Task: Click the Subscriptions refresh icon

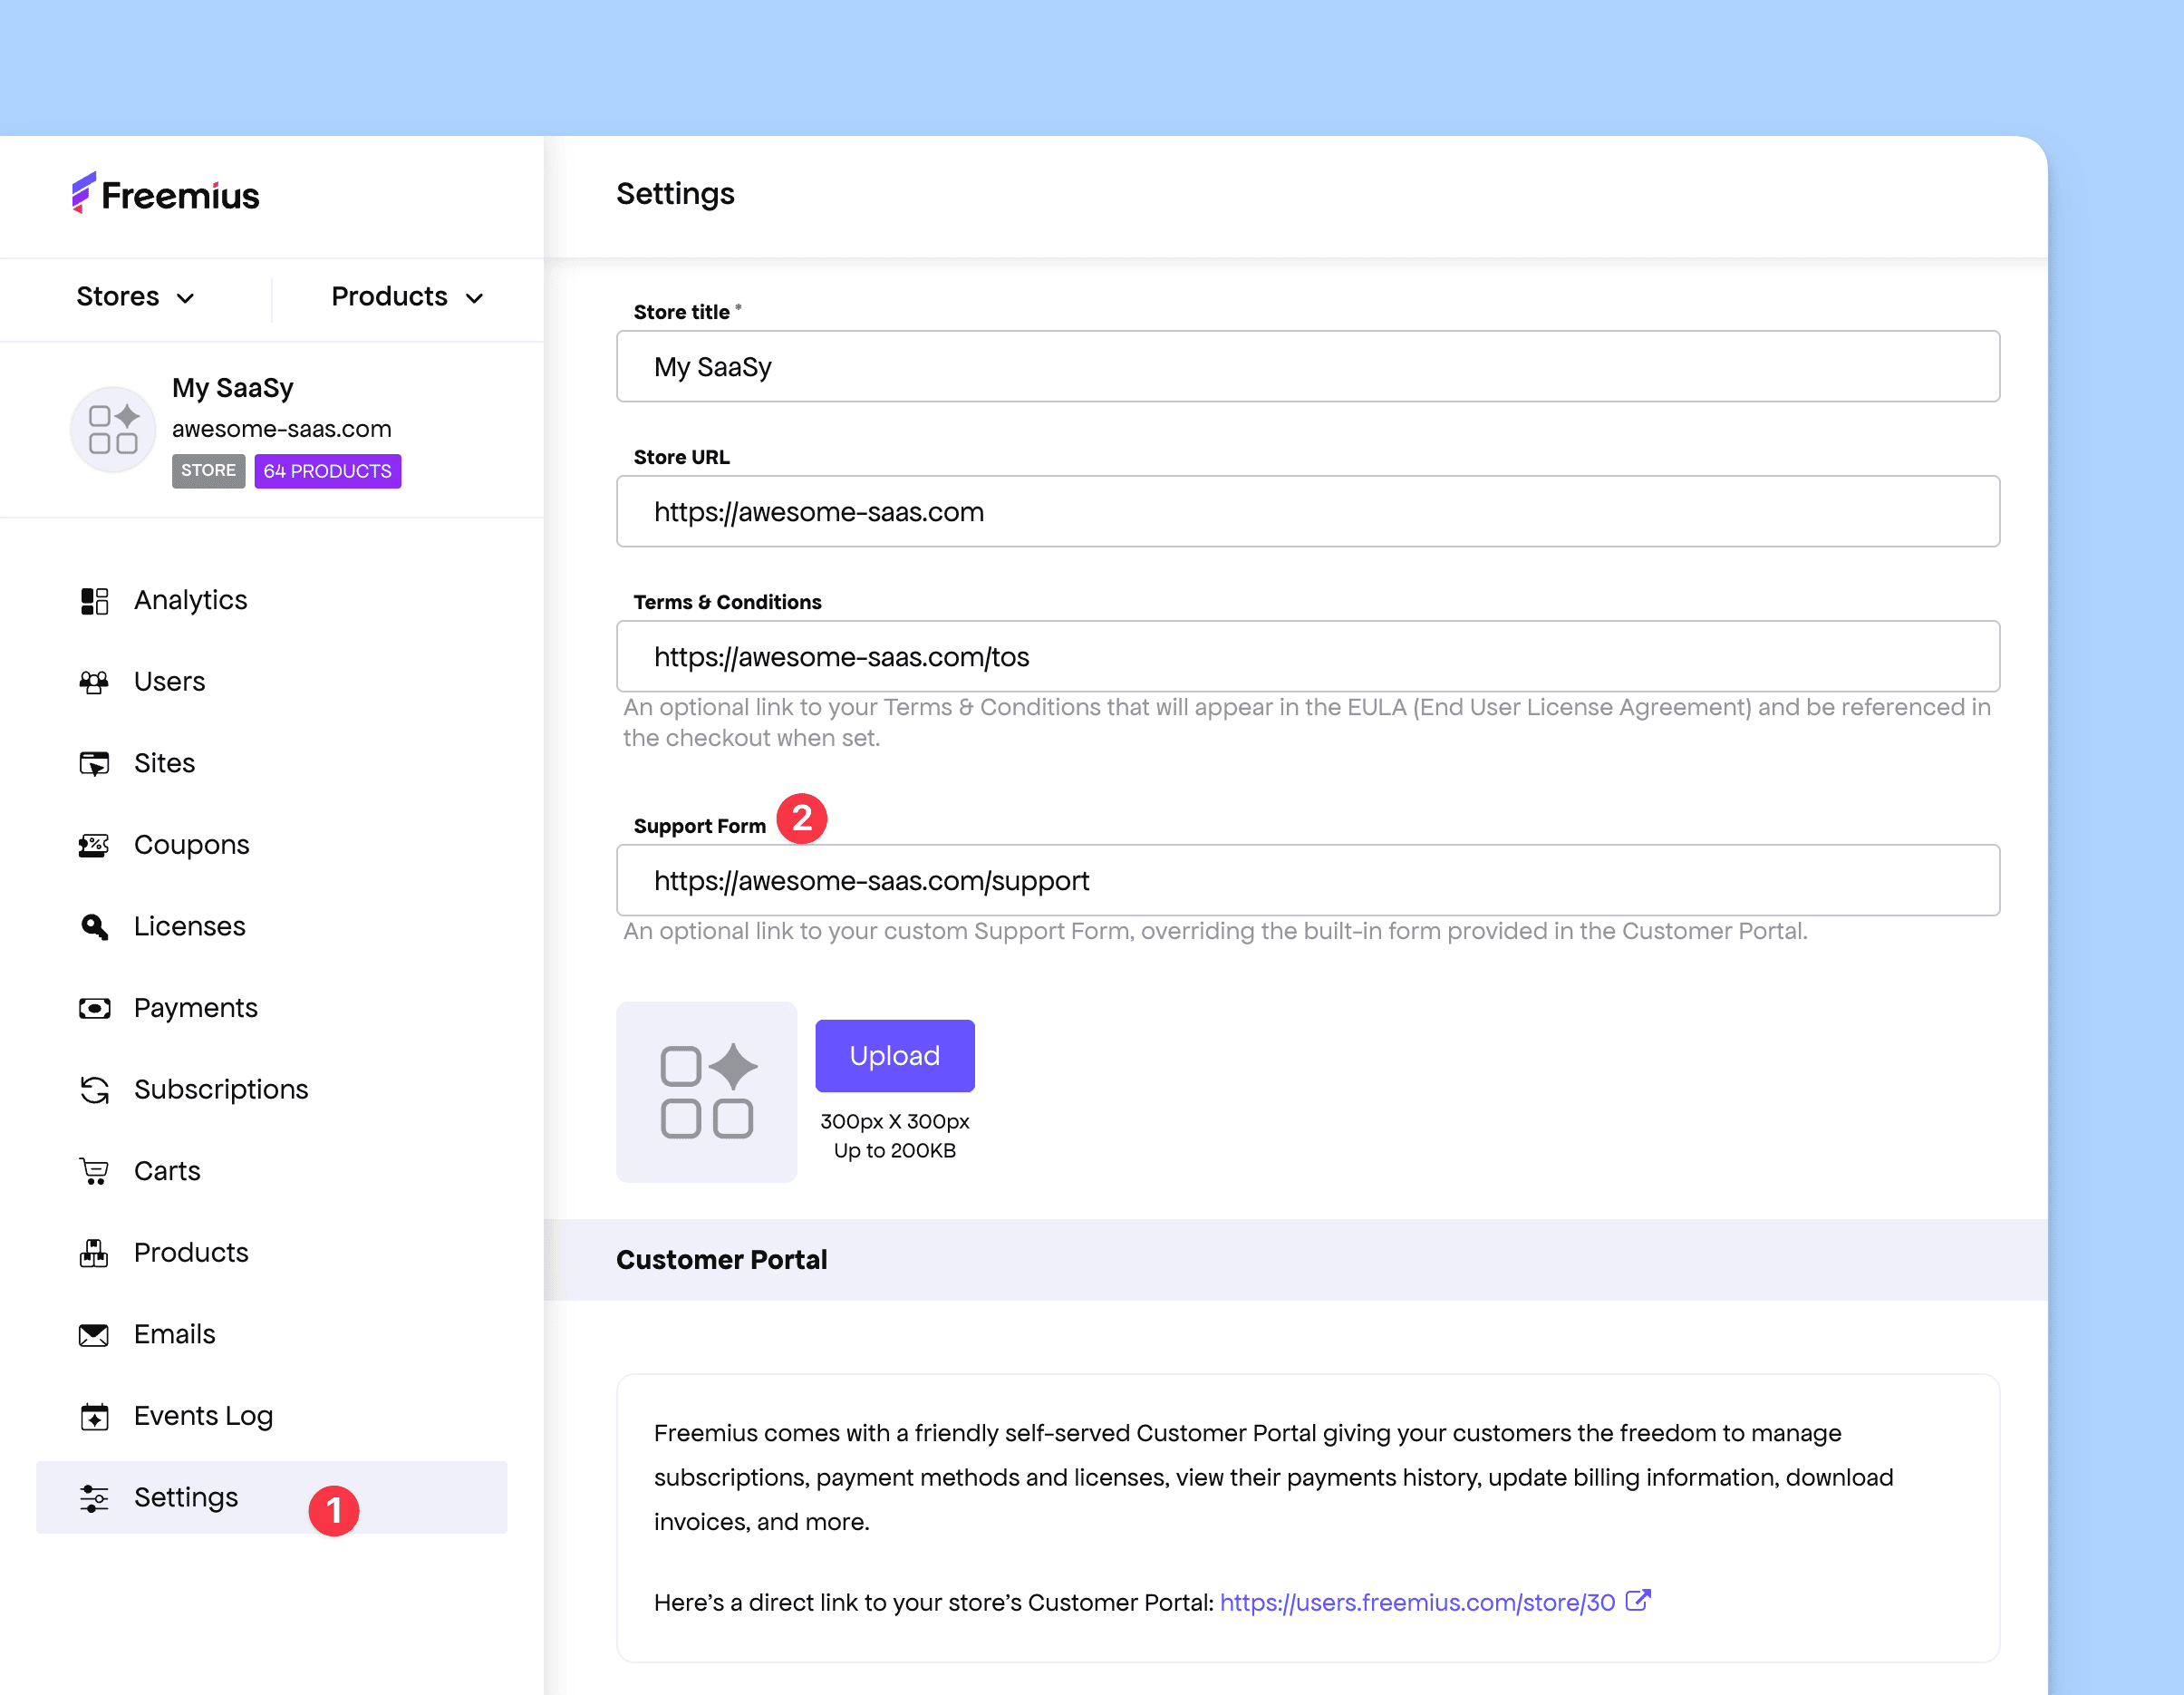Action: pyautogui.click(x=94, y=1090)
